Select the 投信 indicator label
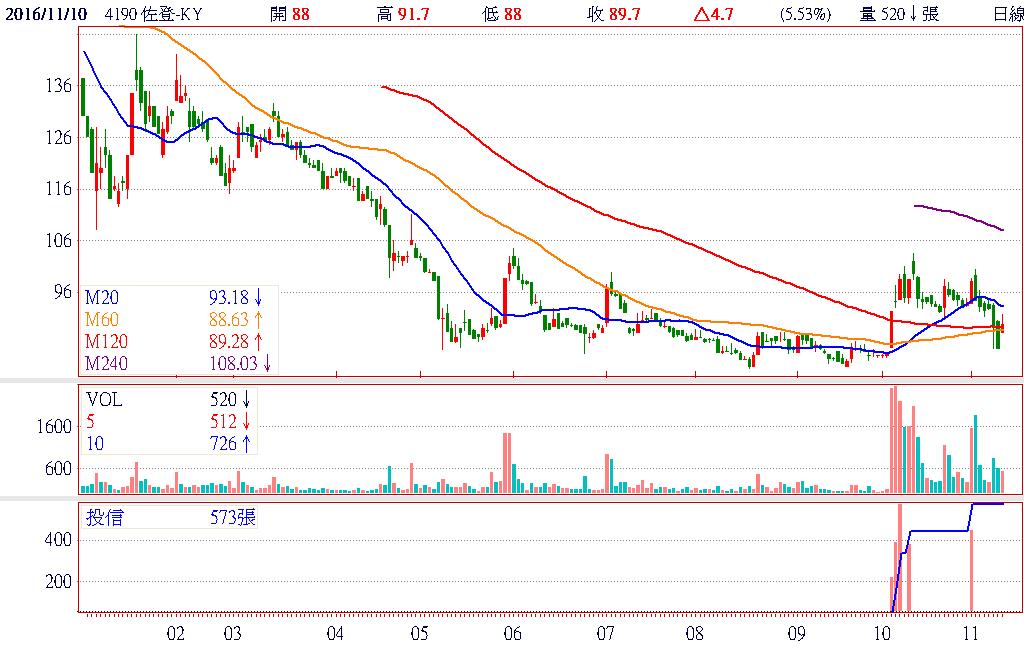This screenshot has height=662, width=1024. click(102, 518)
